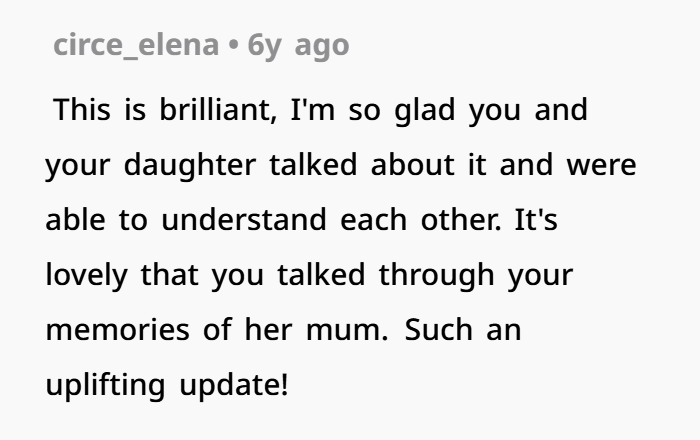The image size is (700, 440).
Task: Click the word glad in first line
Action: pyautogui.click(x=425, y=111)
